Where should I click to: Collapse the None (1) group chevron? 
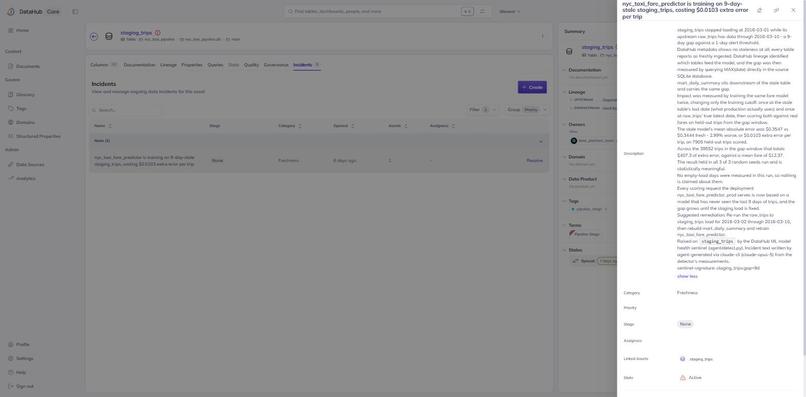(540, 141)
